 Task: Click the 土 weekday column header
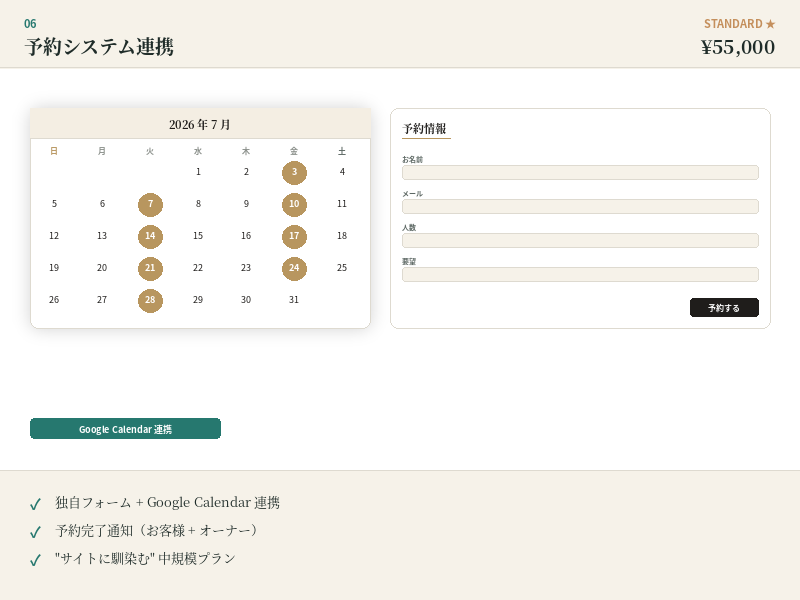click(342, 151)
